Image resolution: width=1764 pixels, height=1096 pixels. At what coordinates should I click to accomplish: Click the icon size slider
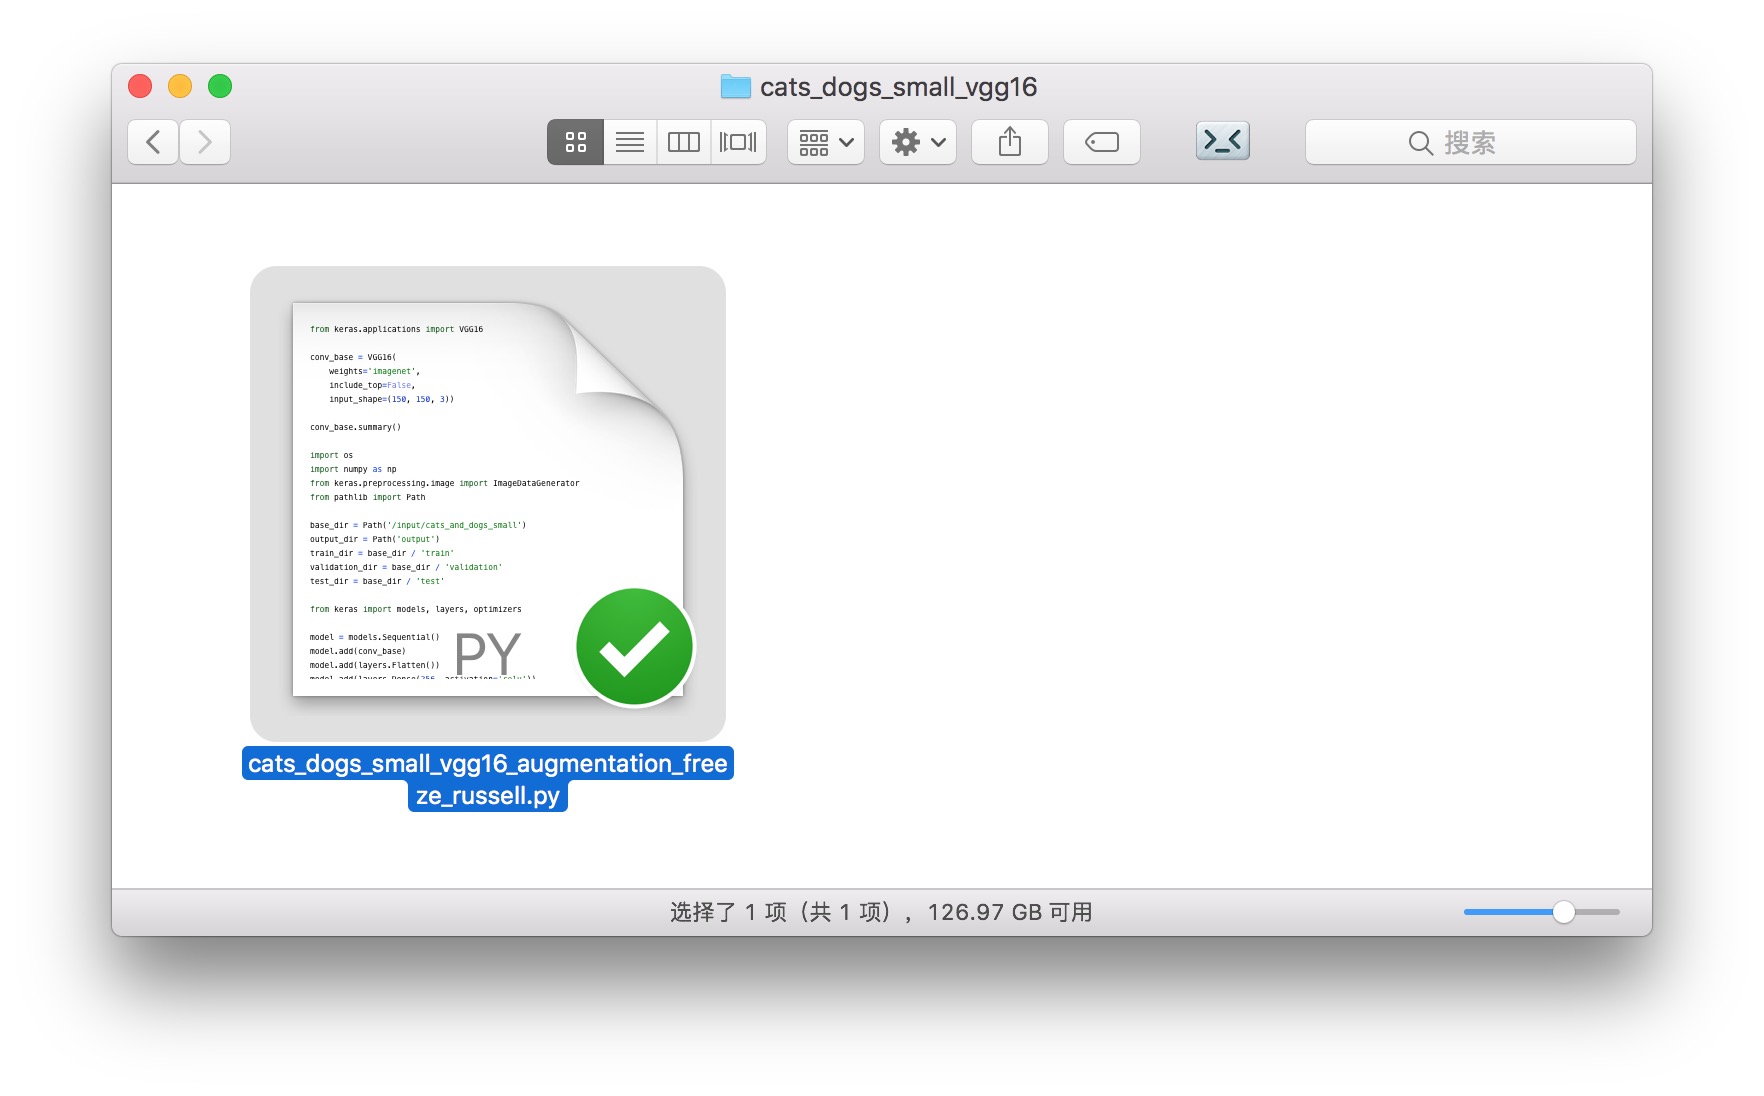pos(1563,911)
